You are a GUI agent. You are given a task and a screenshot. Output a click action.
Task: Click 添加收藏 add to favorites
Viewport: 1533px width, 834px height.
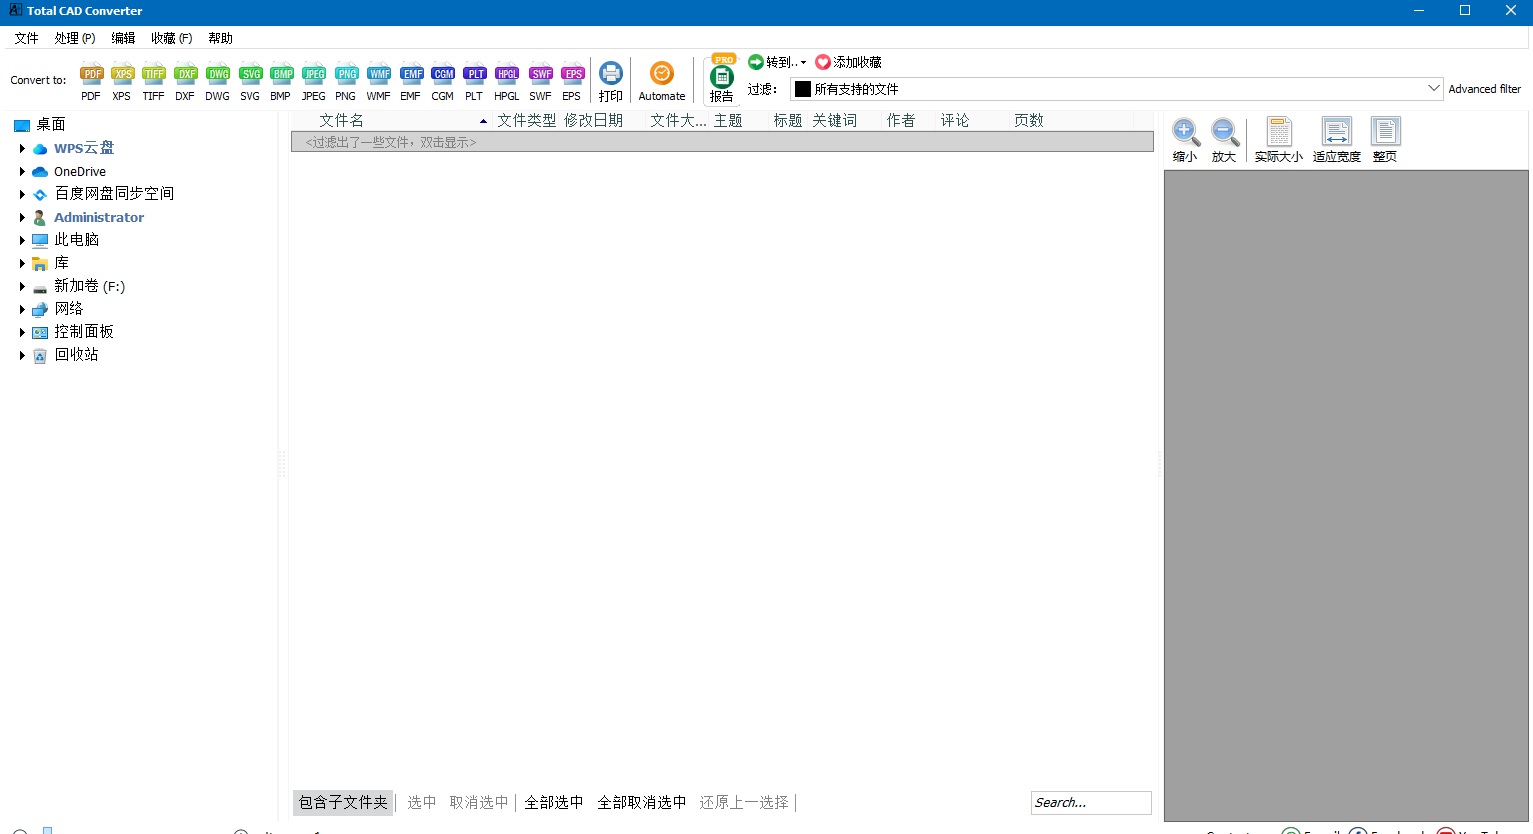pyautogui.click(x=848, y=62)
